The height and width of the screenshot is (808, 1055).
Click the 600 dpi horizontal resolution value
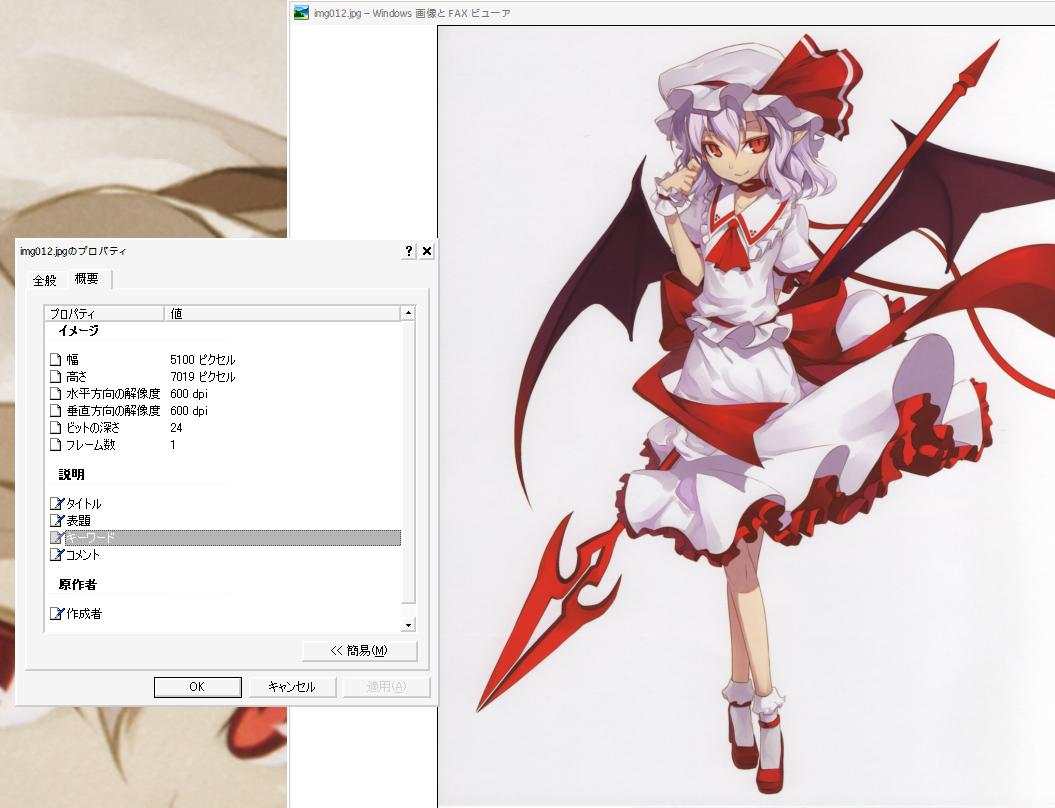coord(189,394)
